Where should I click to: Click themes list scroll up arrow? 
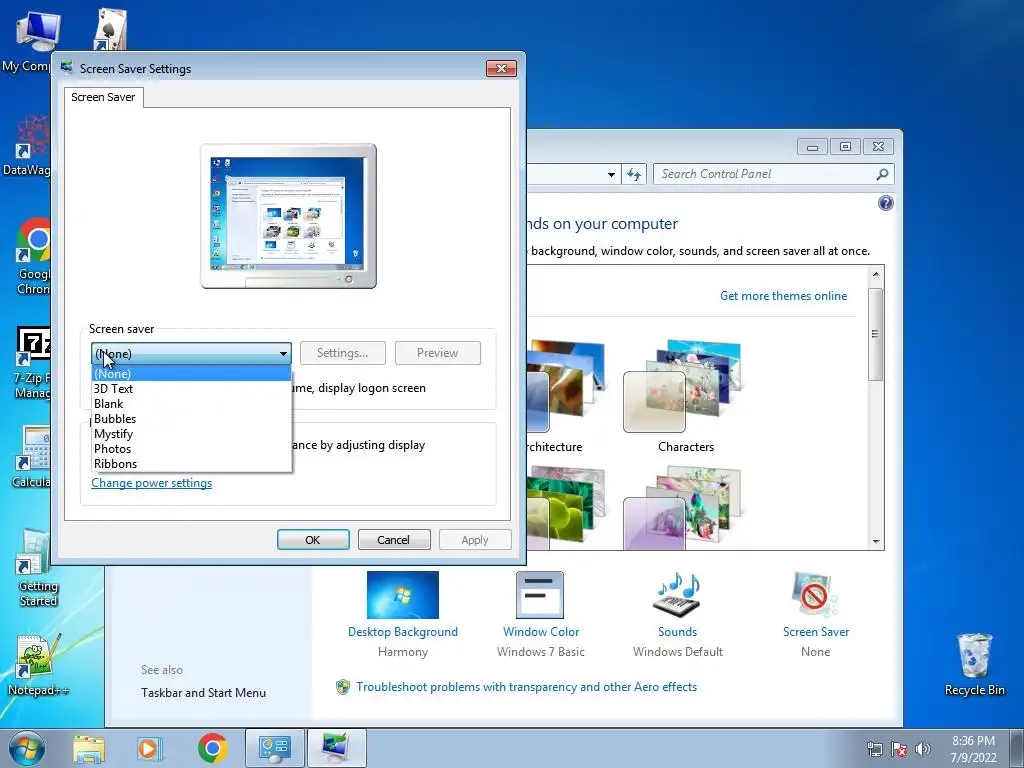click(876, 274)
